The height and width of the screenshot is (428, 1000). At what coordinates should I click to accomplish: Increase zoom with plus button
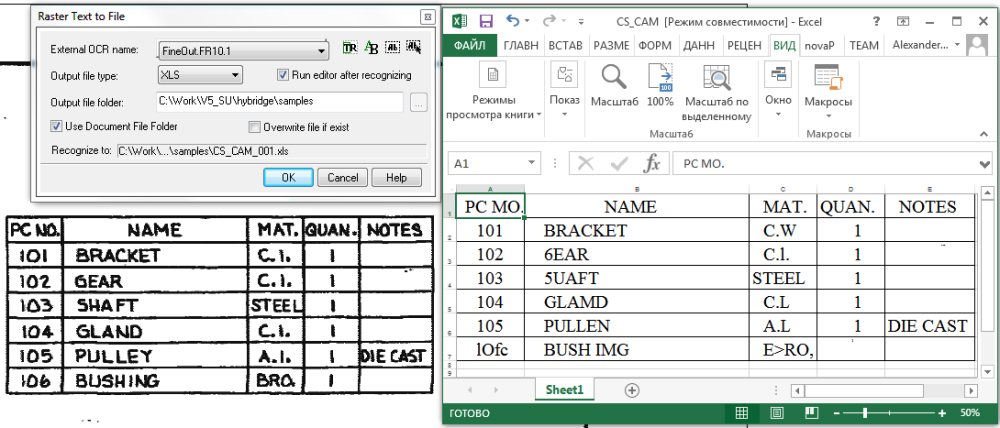(941, 413)
